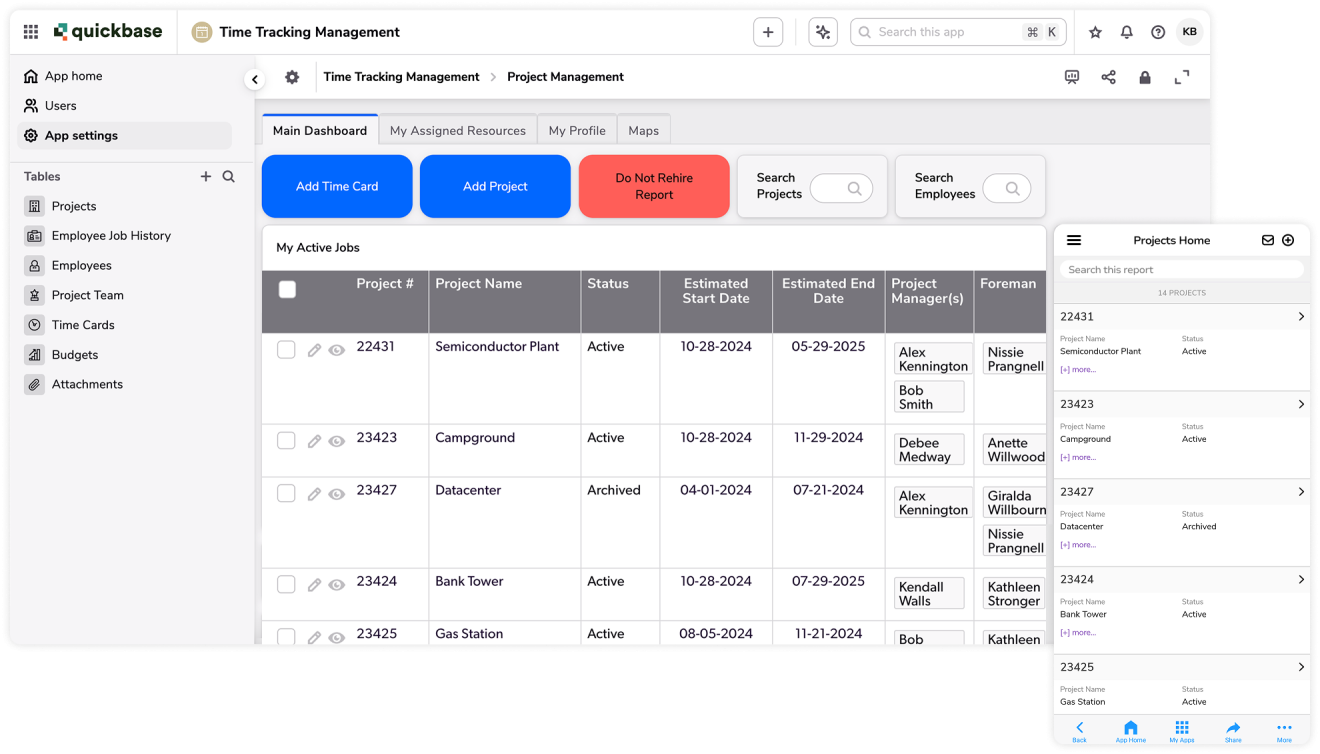Open the Maps tab

[x=643, y=129]
